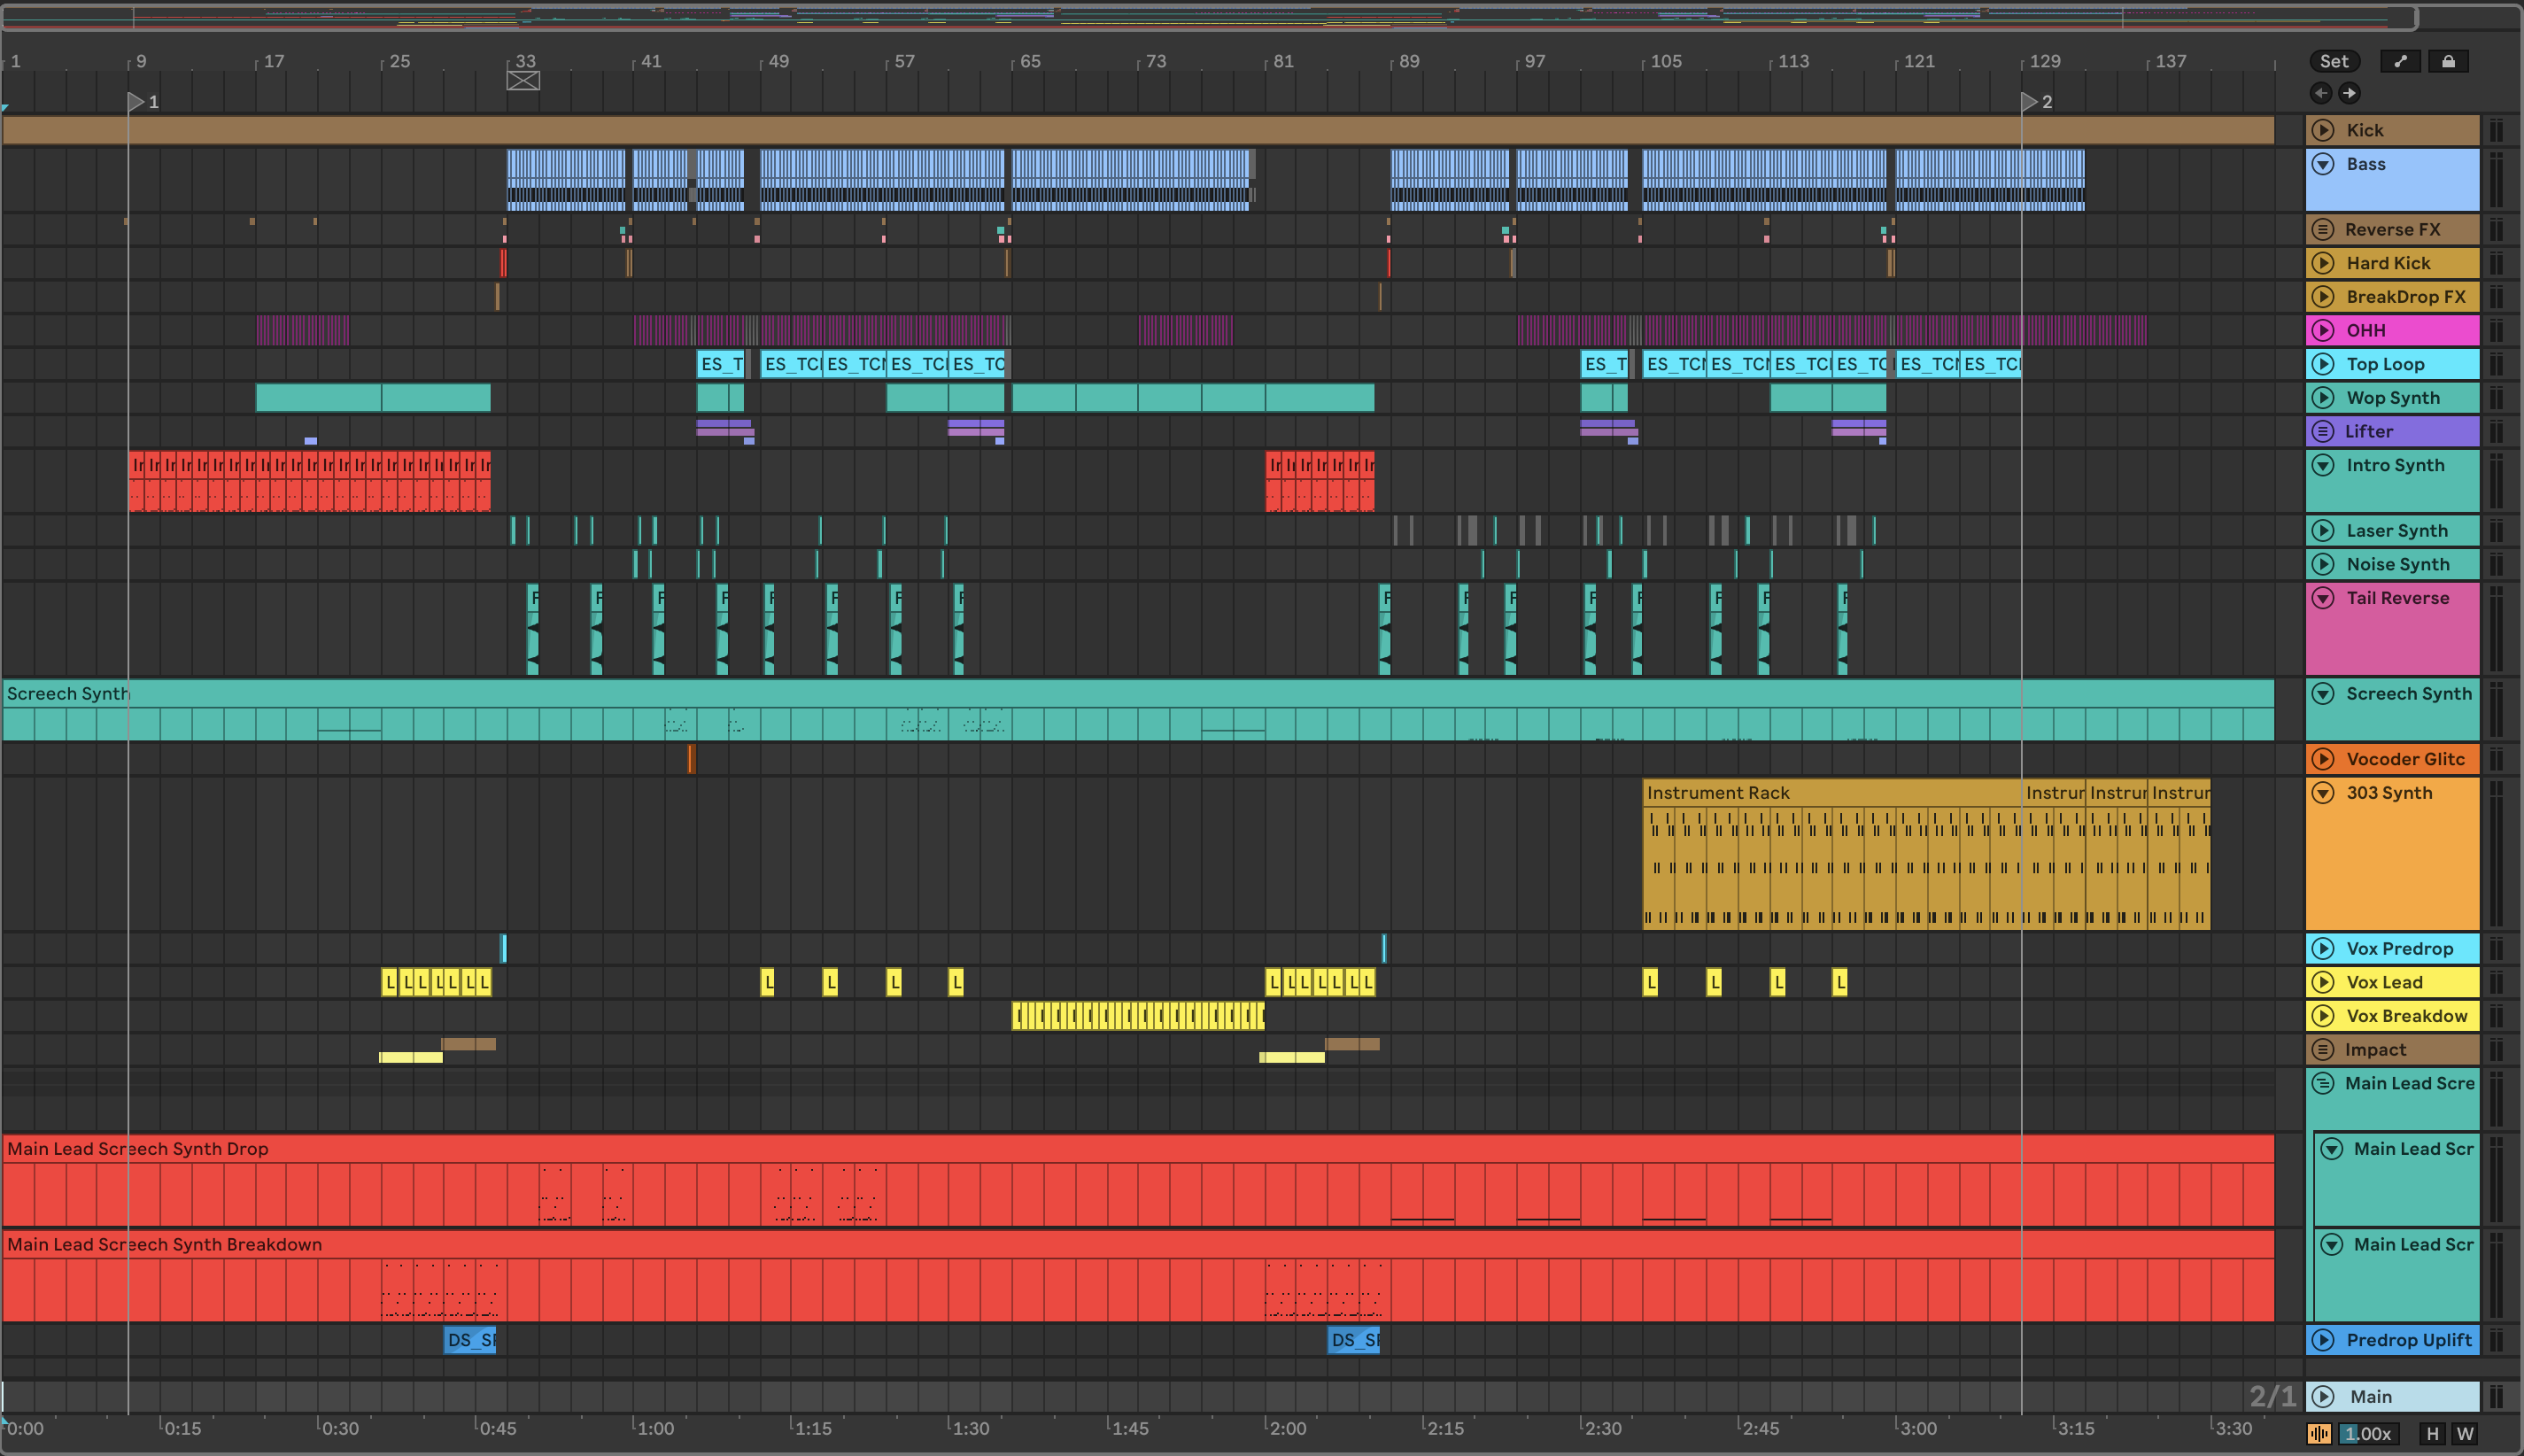Click the 2:30 mark in the time ruler

pos(1603,1428)
